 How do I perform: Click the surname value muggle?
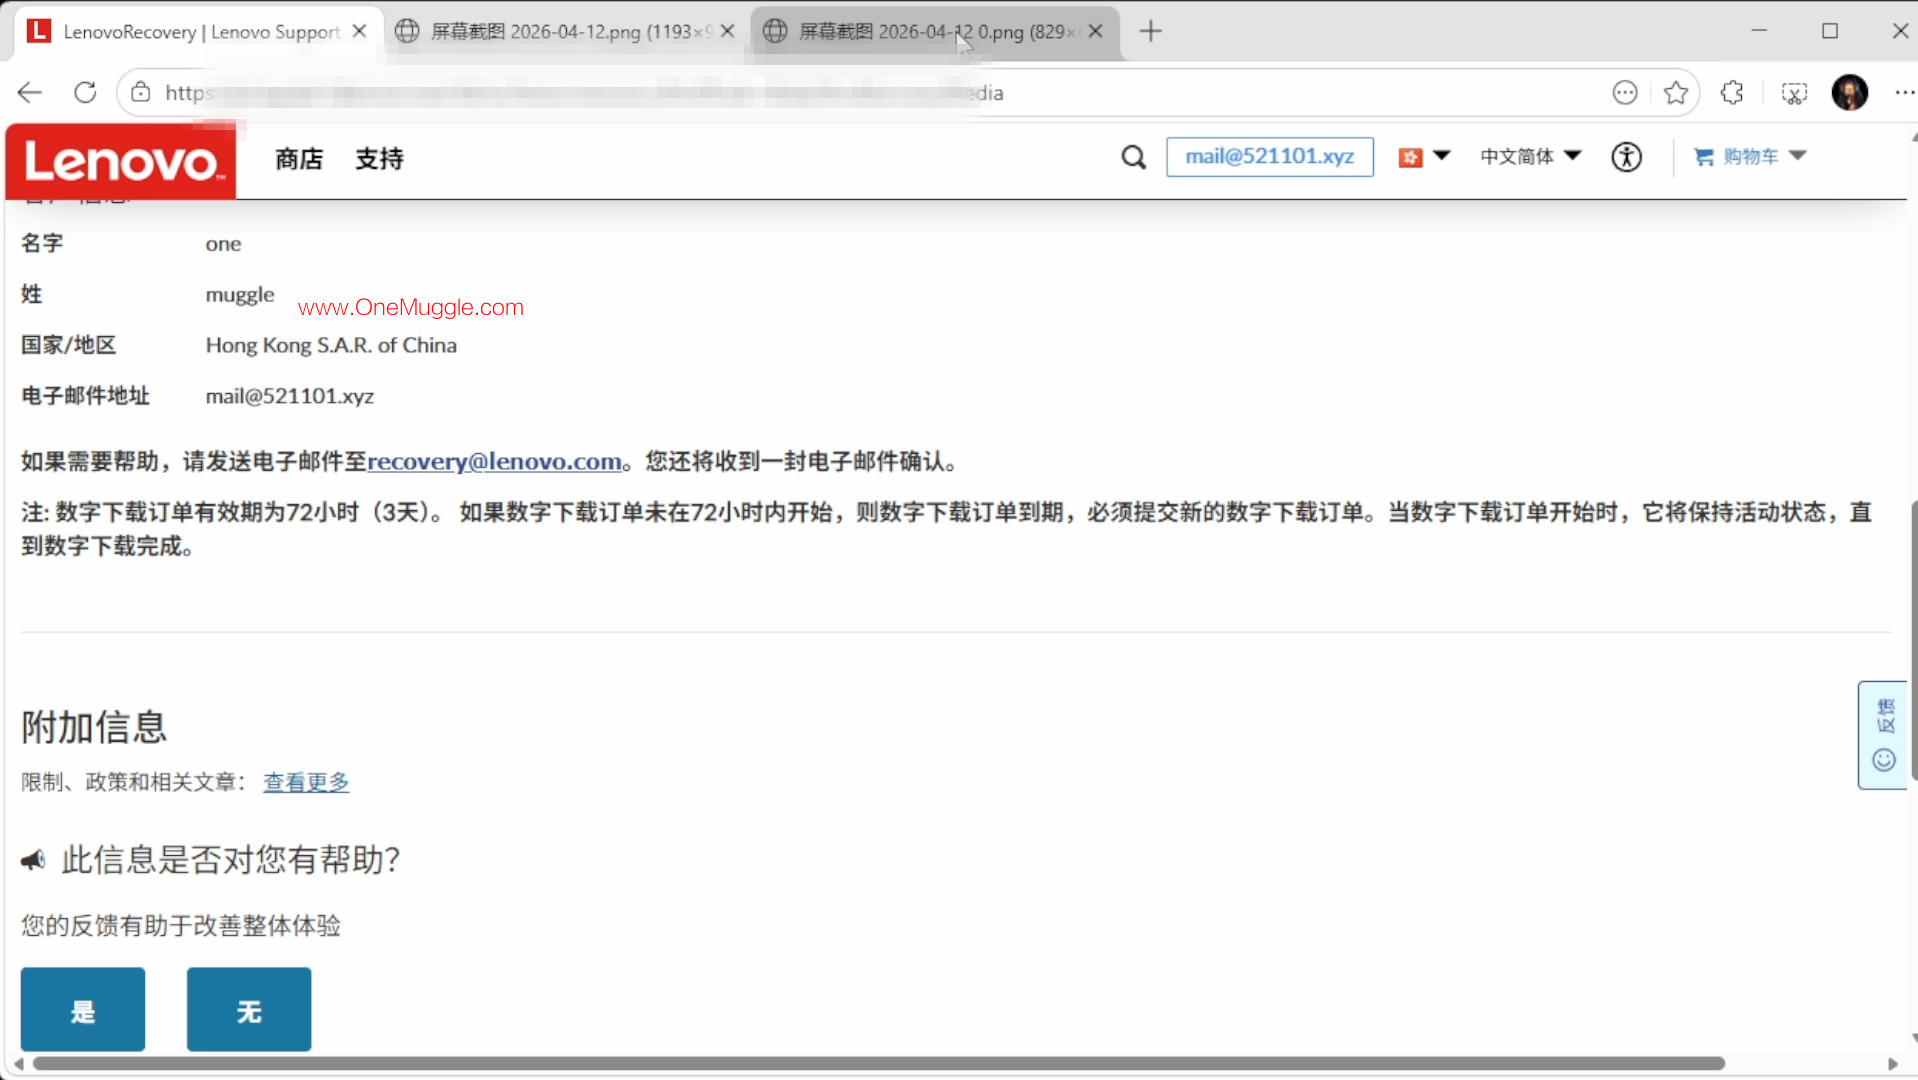[240, 296]
